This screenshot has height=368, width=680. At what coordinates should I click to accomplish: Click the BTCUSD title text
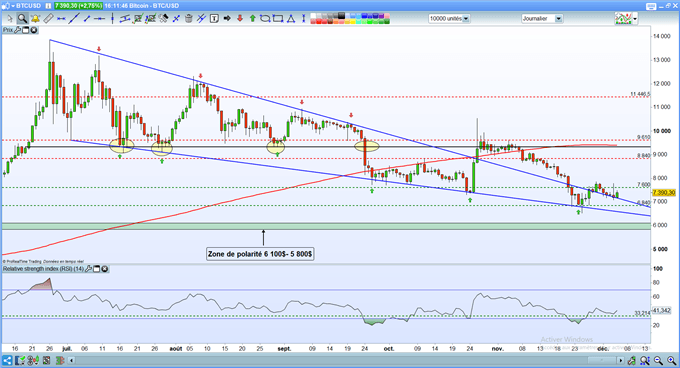coord(29,6)
